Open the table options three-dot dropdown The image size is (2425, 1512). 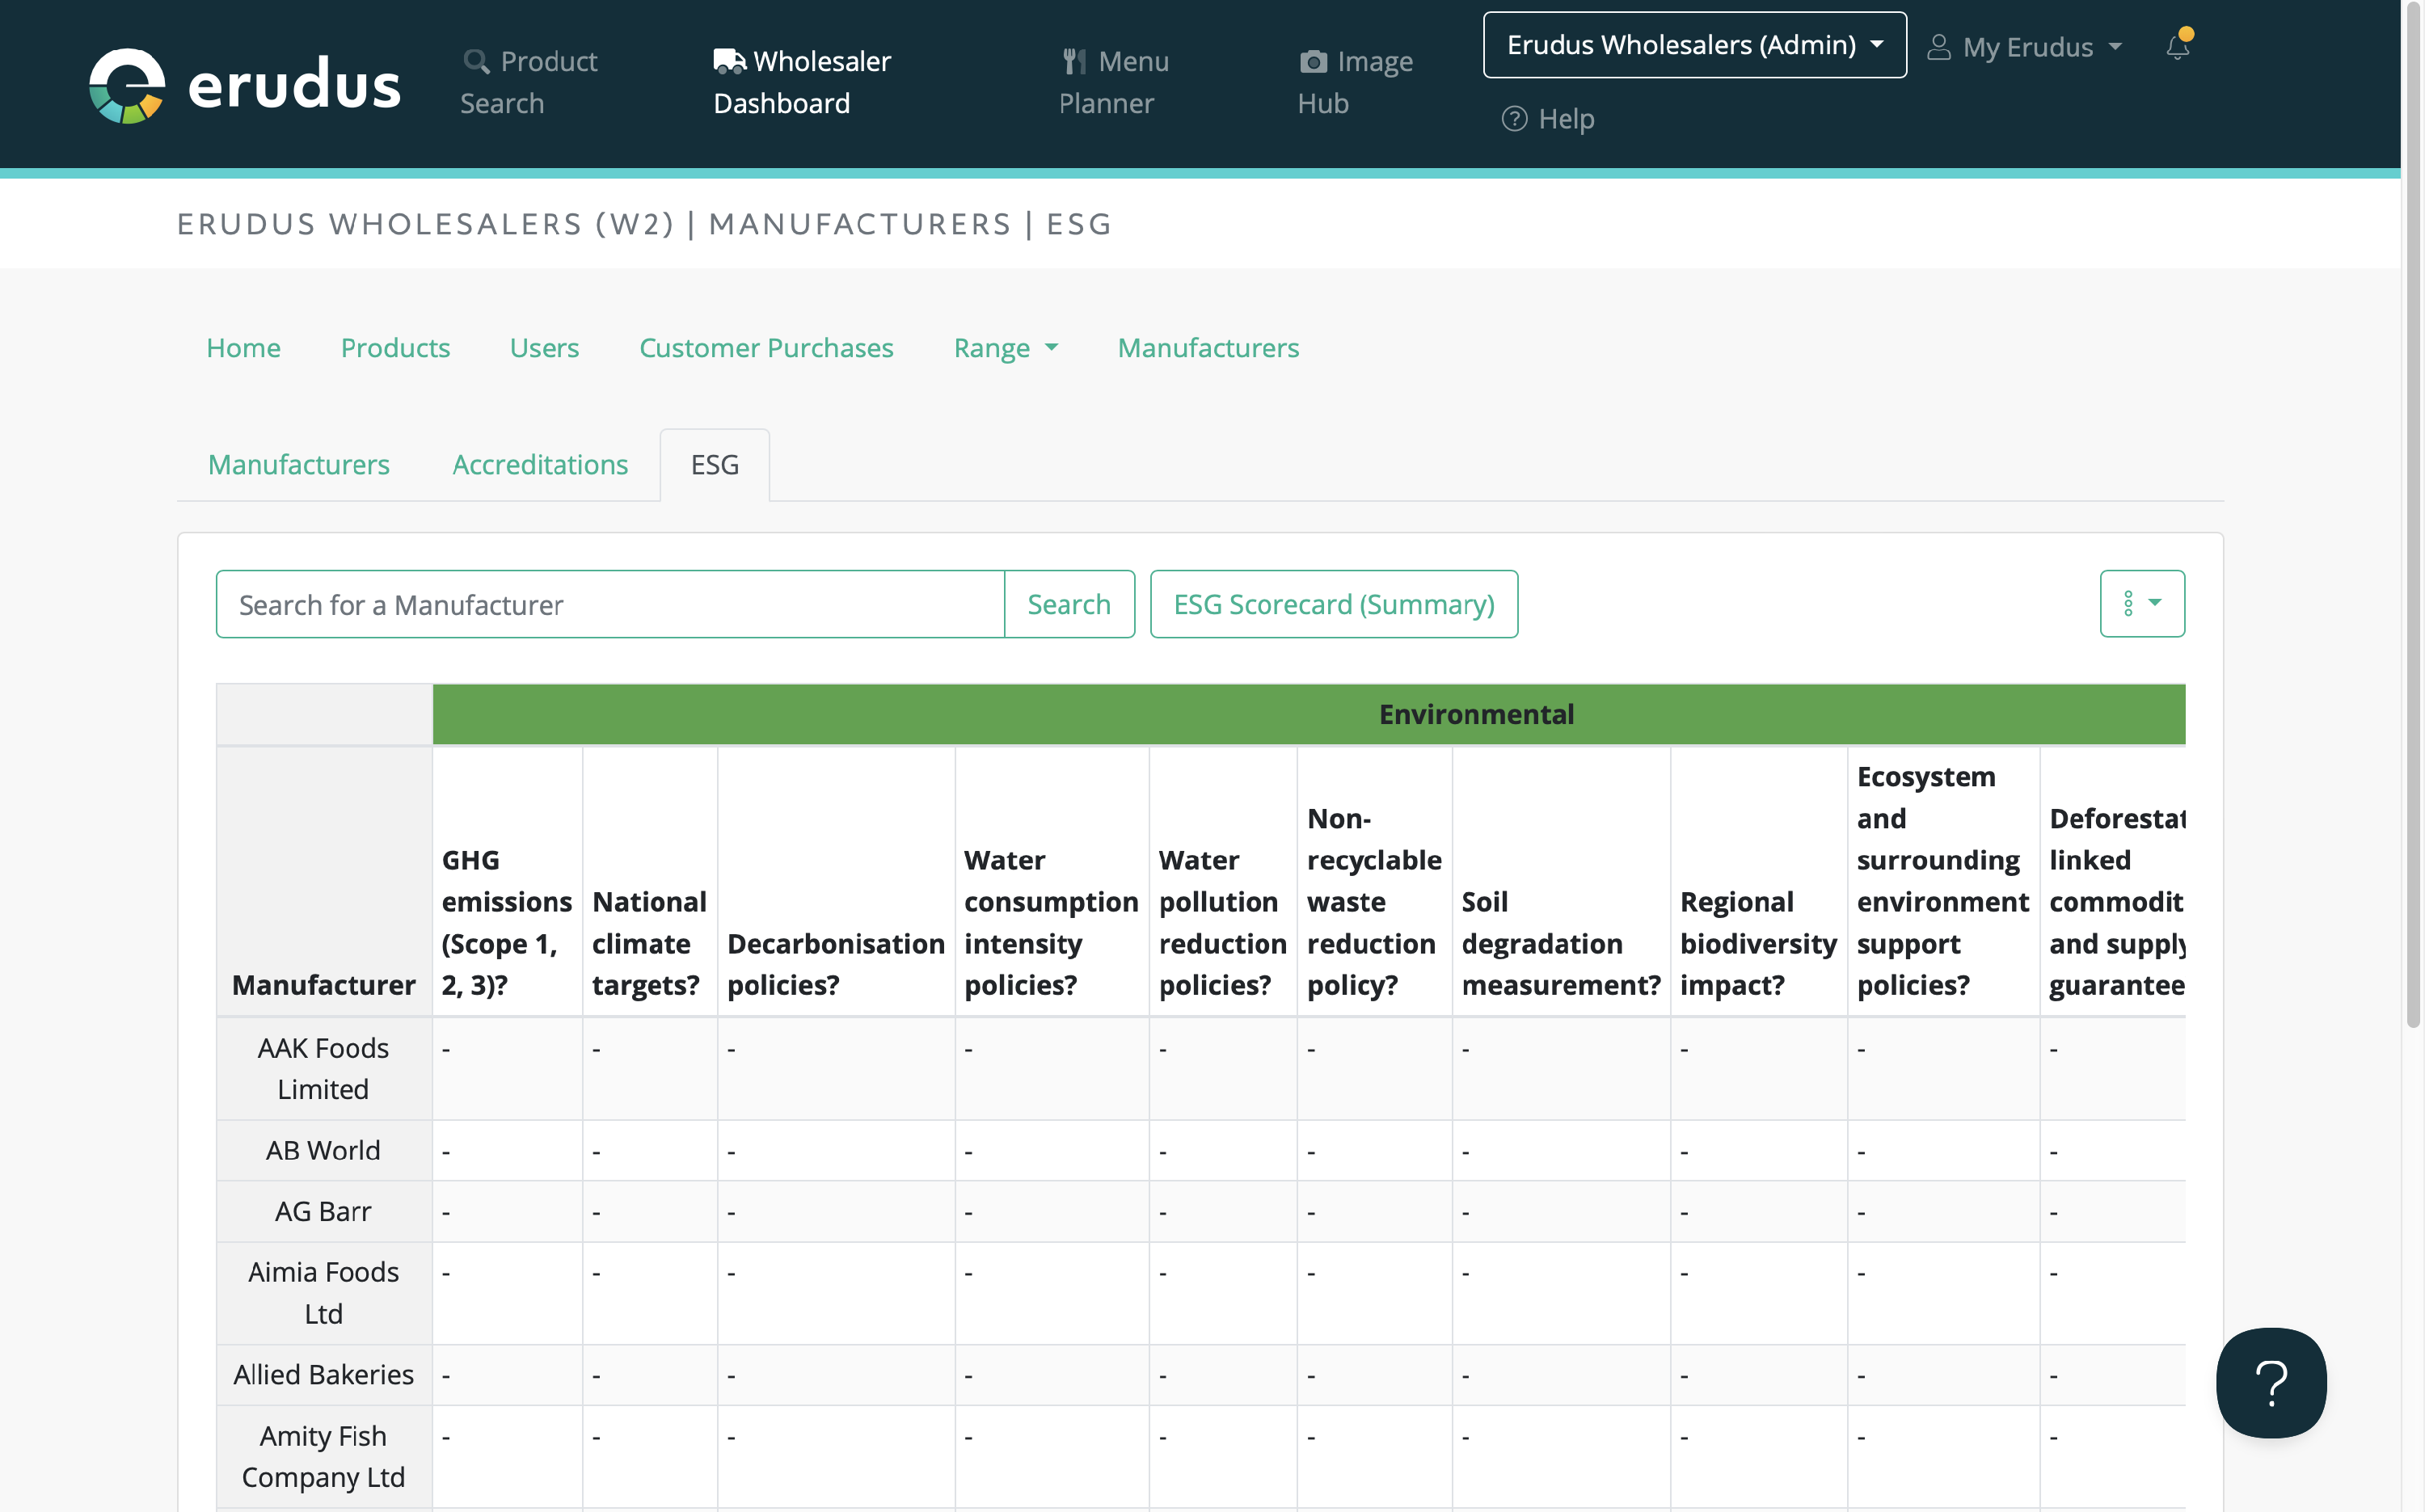tap(2141, 604)
